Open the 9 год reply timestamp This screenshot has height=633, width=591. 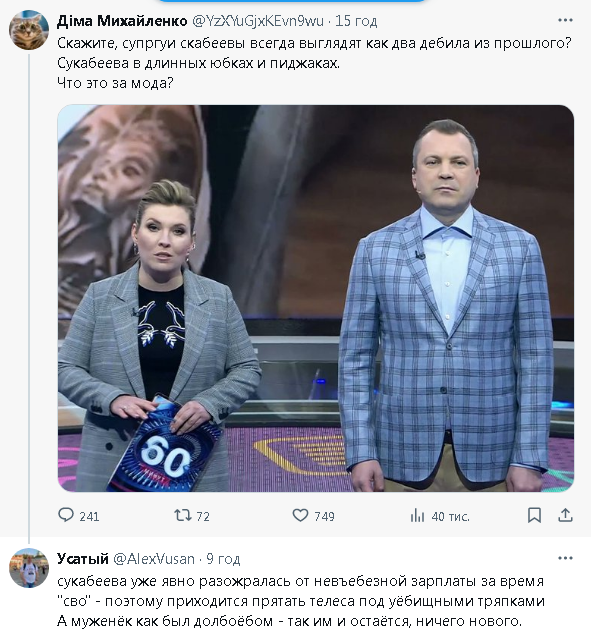click(x=223, y=559)
